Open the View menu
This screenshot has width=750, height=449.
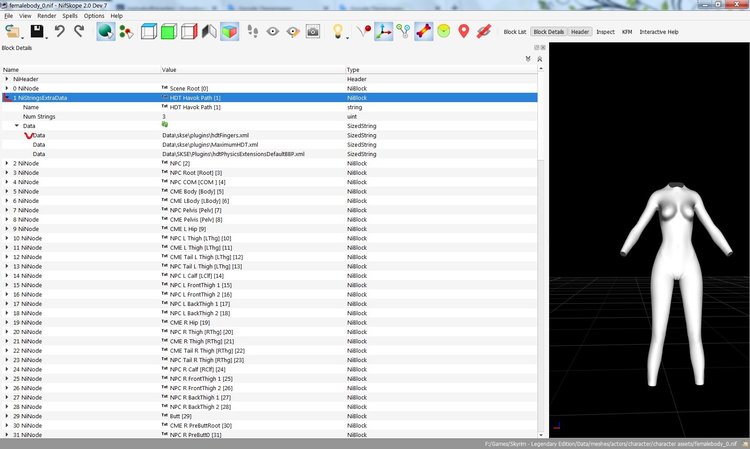click(x=25, y=16)
